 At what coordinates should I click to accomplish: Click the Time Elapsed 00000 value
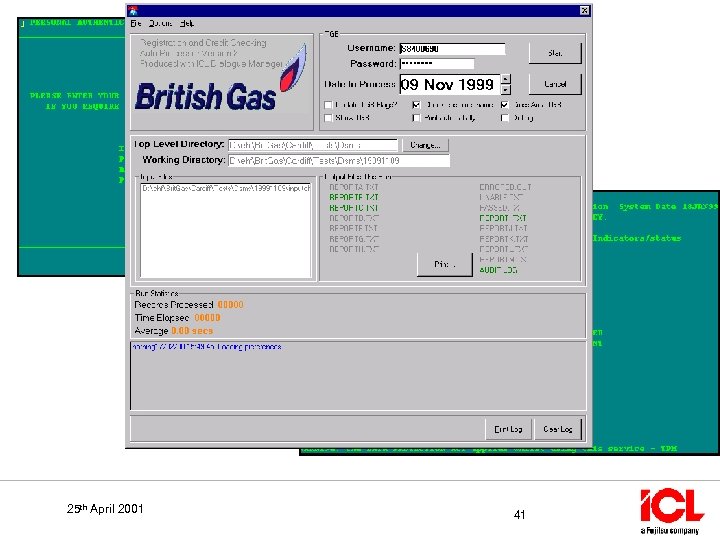[207, 318]
